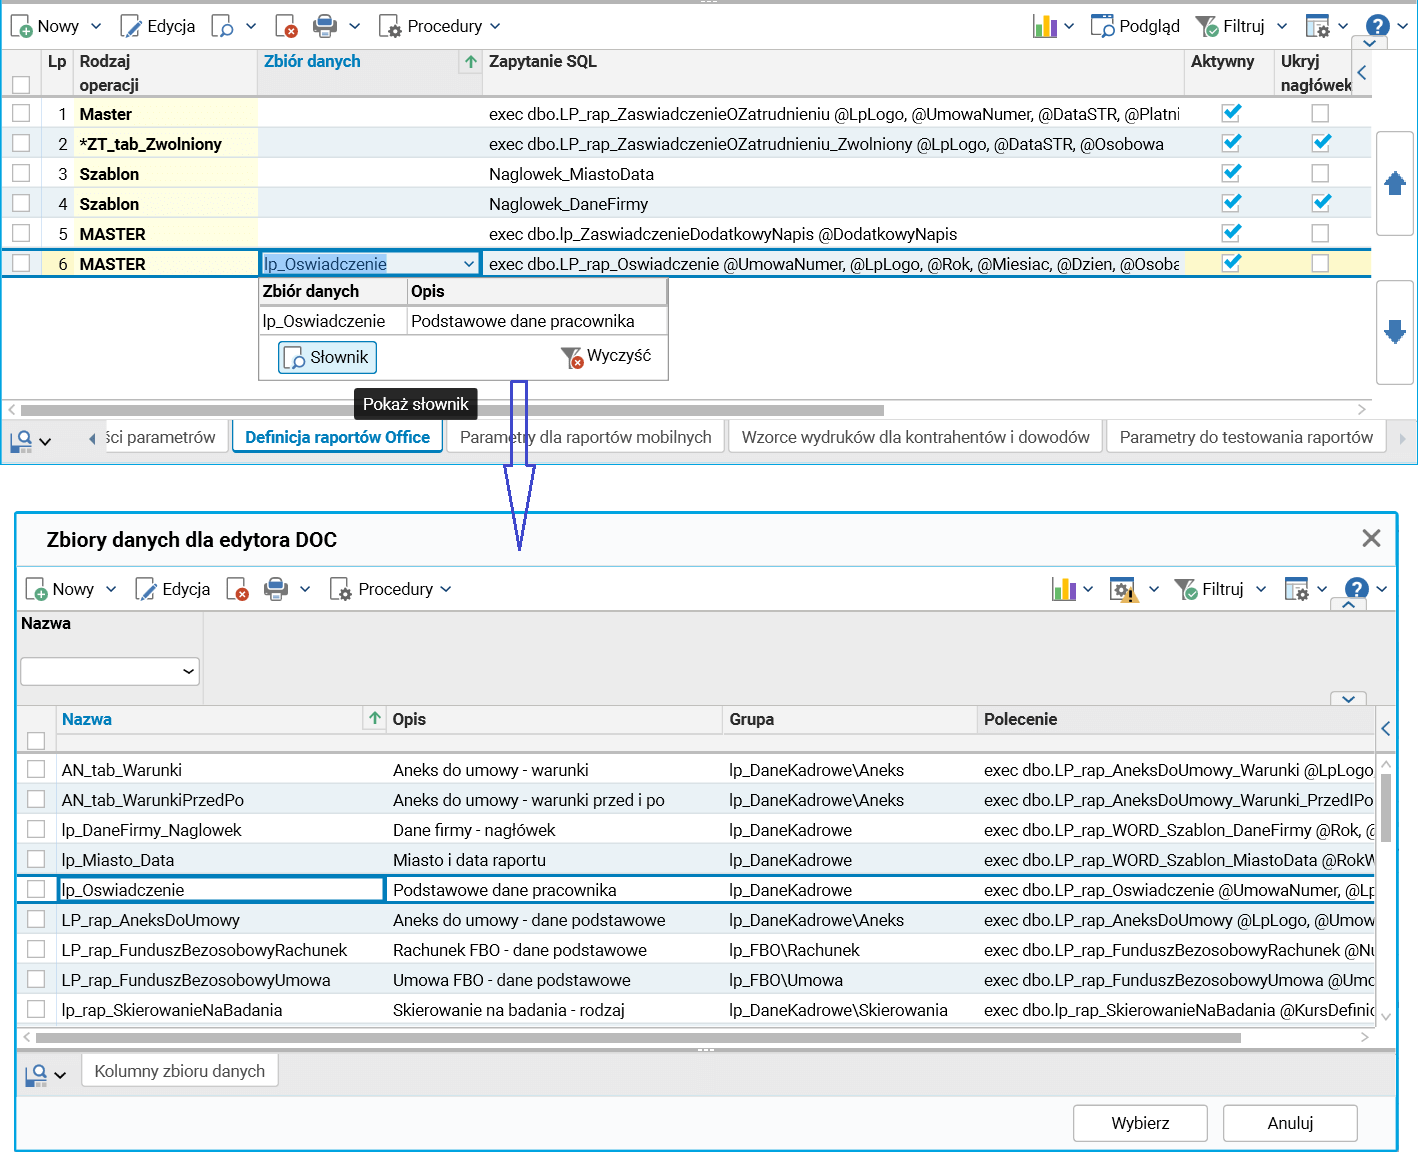This screenshot has width=1418, height=1160.
Task: Click the Nowy icon in top toolbar
Action: 22,26
